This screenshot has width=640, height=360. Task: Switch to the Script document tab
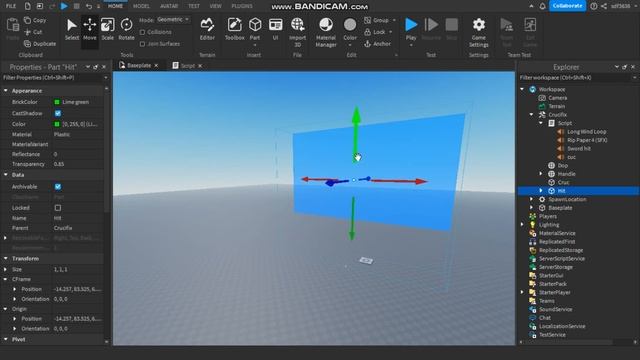[x=187, y=66]
